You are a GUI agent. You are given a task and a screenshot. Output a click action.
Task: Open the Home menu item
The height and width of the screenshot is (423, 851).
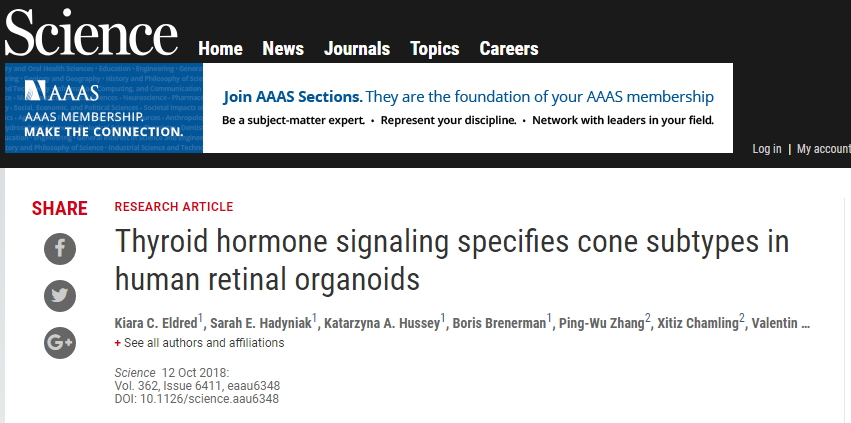(x=220, y=49)
